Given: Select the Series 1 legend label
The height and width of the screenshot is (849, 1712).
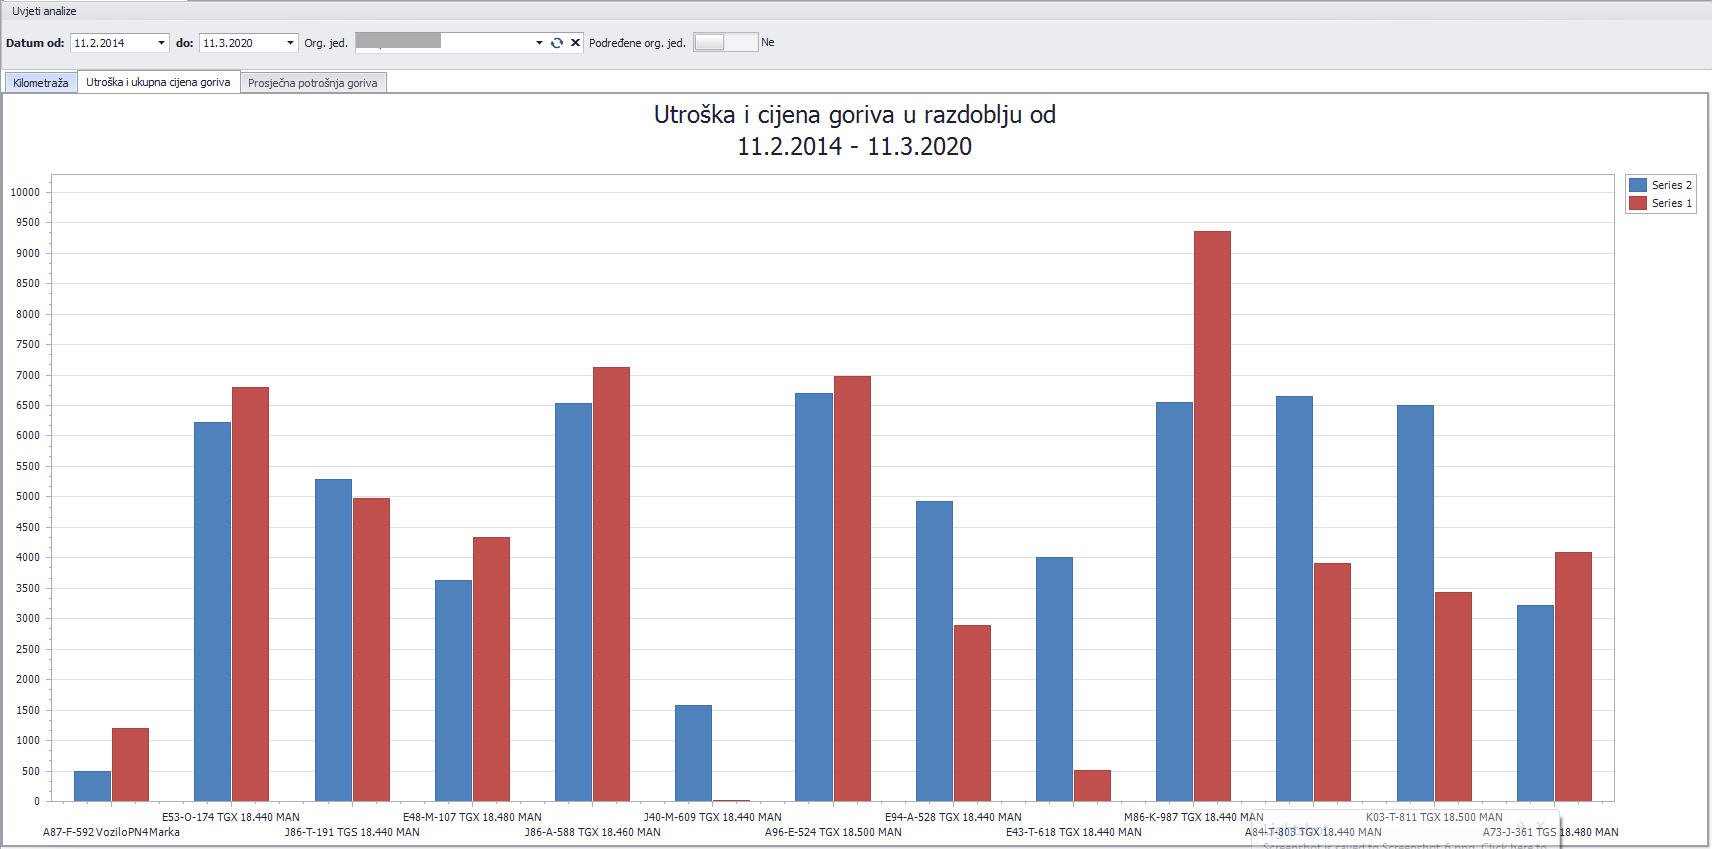Looking at the screenshot, I should [x=1672, y=203].
